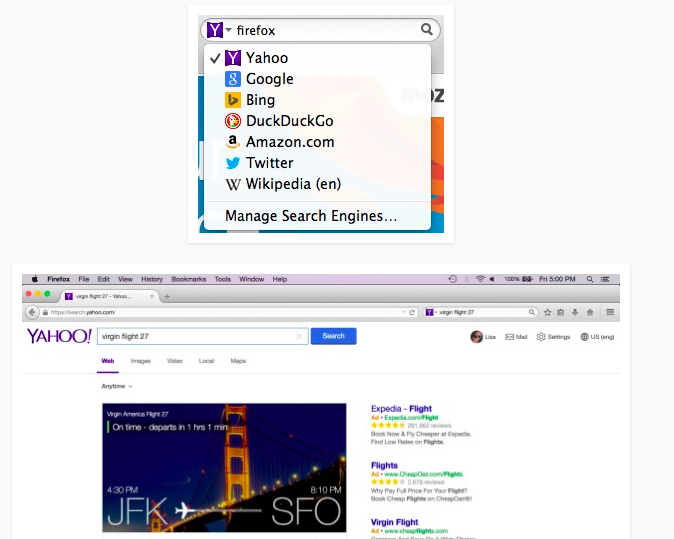Open the File menu
The height and width of the screenshot is (539, 674).
tap(84, 279)
